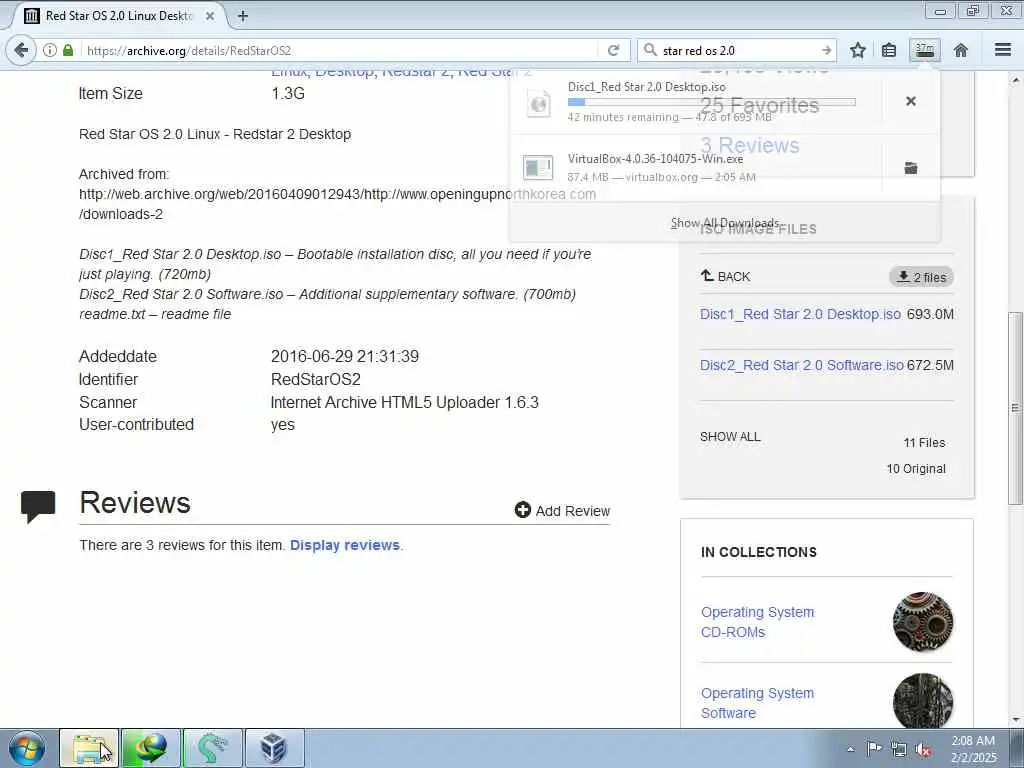Image resolution: width=1024 pixels, height=768 pixels.
Task: Bookmark this page with the star icon
Action: point(858,50)
